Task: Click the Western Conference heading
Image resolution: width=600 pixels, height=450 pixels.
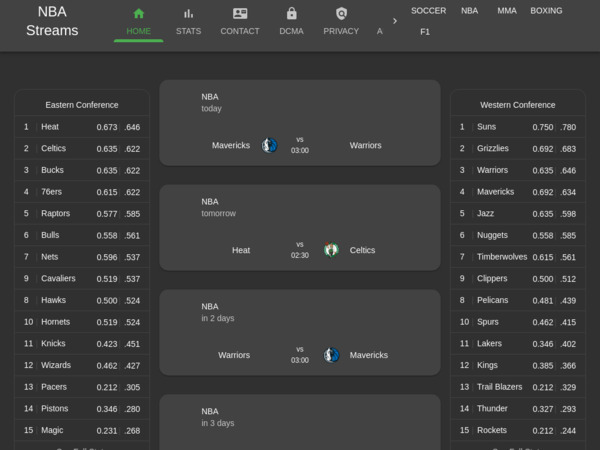Action: 518,105
